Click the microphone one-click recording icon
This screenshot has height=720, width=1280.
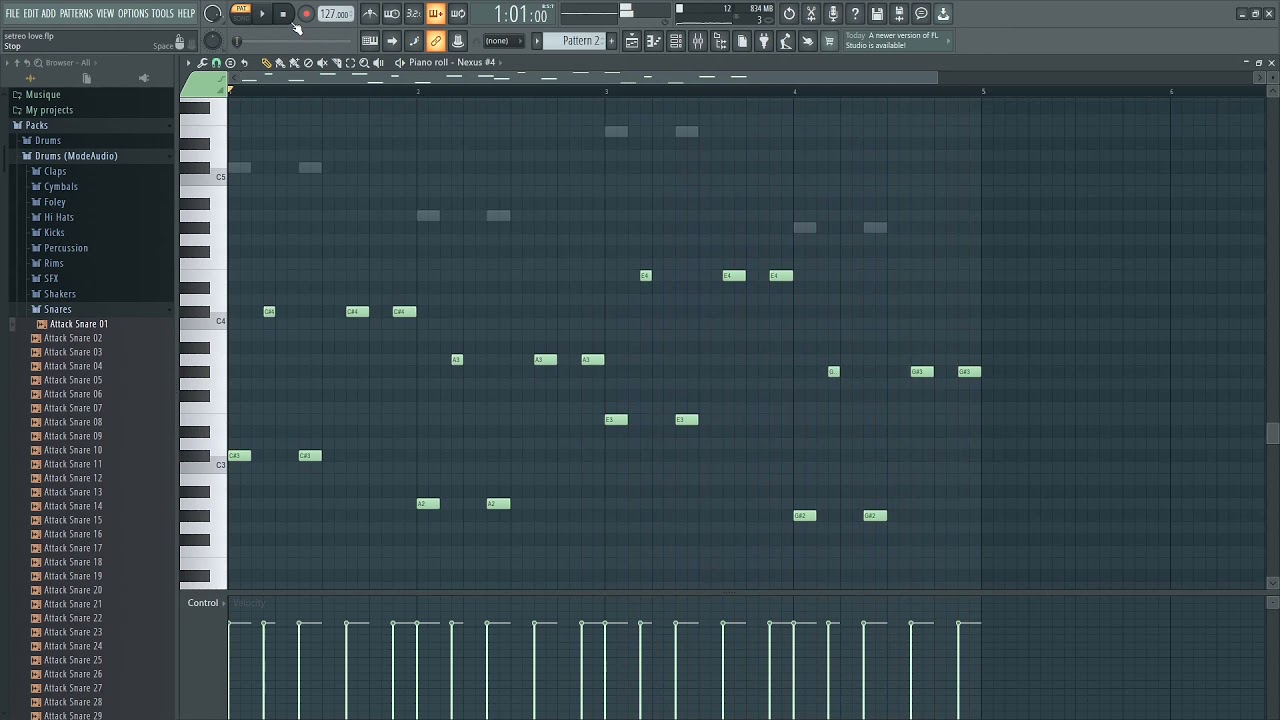tap(833, 14)
